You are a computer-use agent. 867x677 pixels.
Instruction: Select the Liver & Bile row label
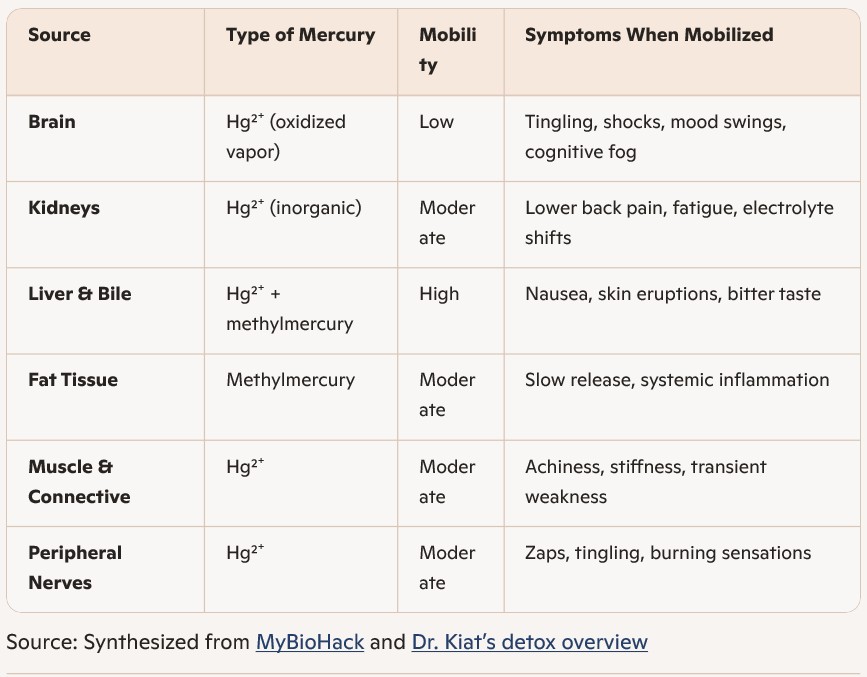tap(80, 294)
